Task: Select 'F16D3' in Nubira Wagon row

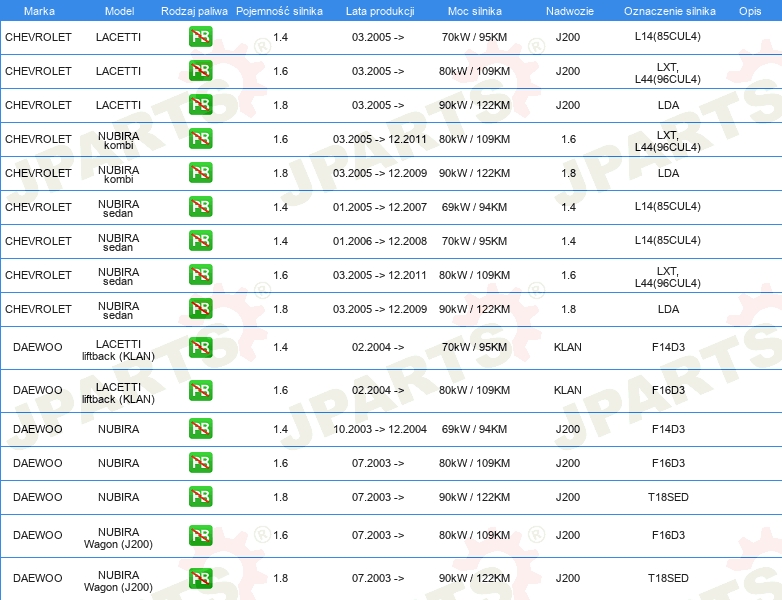Action: 668,535
